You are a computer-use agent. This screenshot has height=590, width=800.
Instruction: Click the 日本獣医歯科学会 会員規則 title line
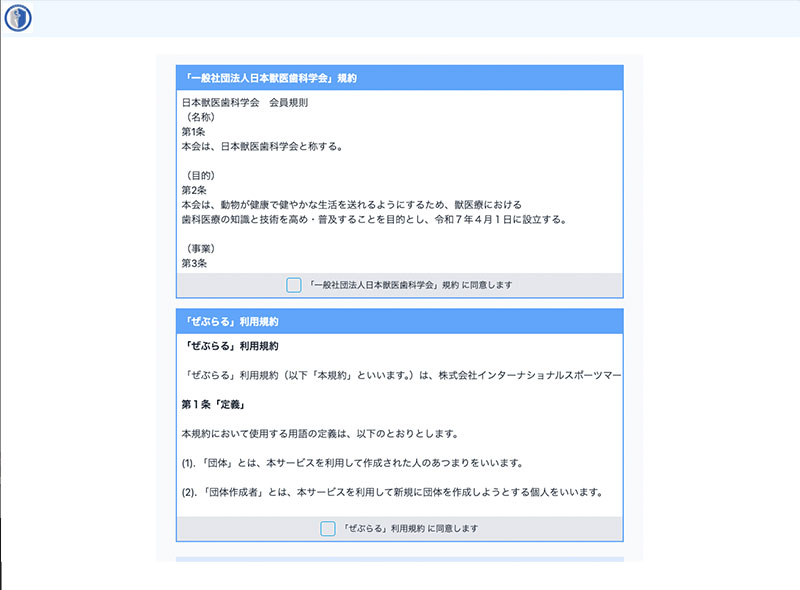pyautogui.click(x=245, y=102)
